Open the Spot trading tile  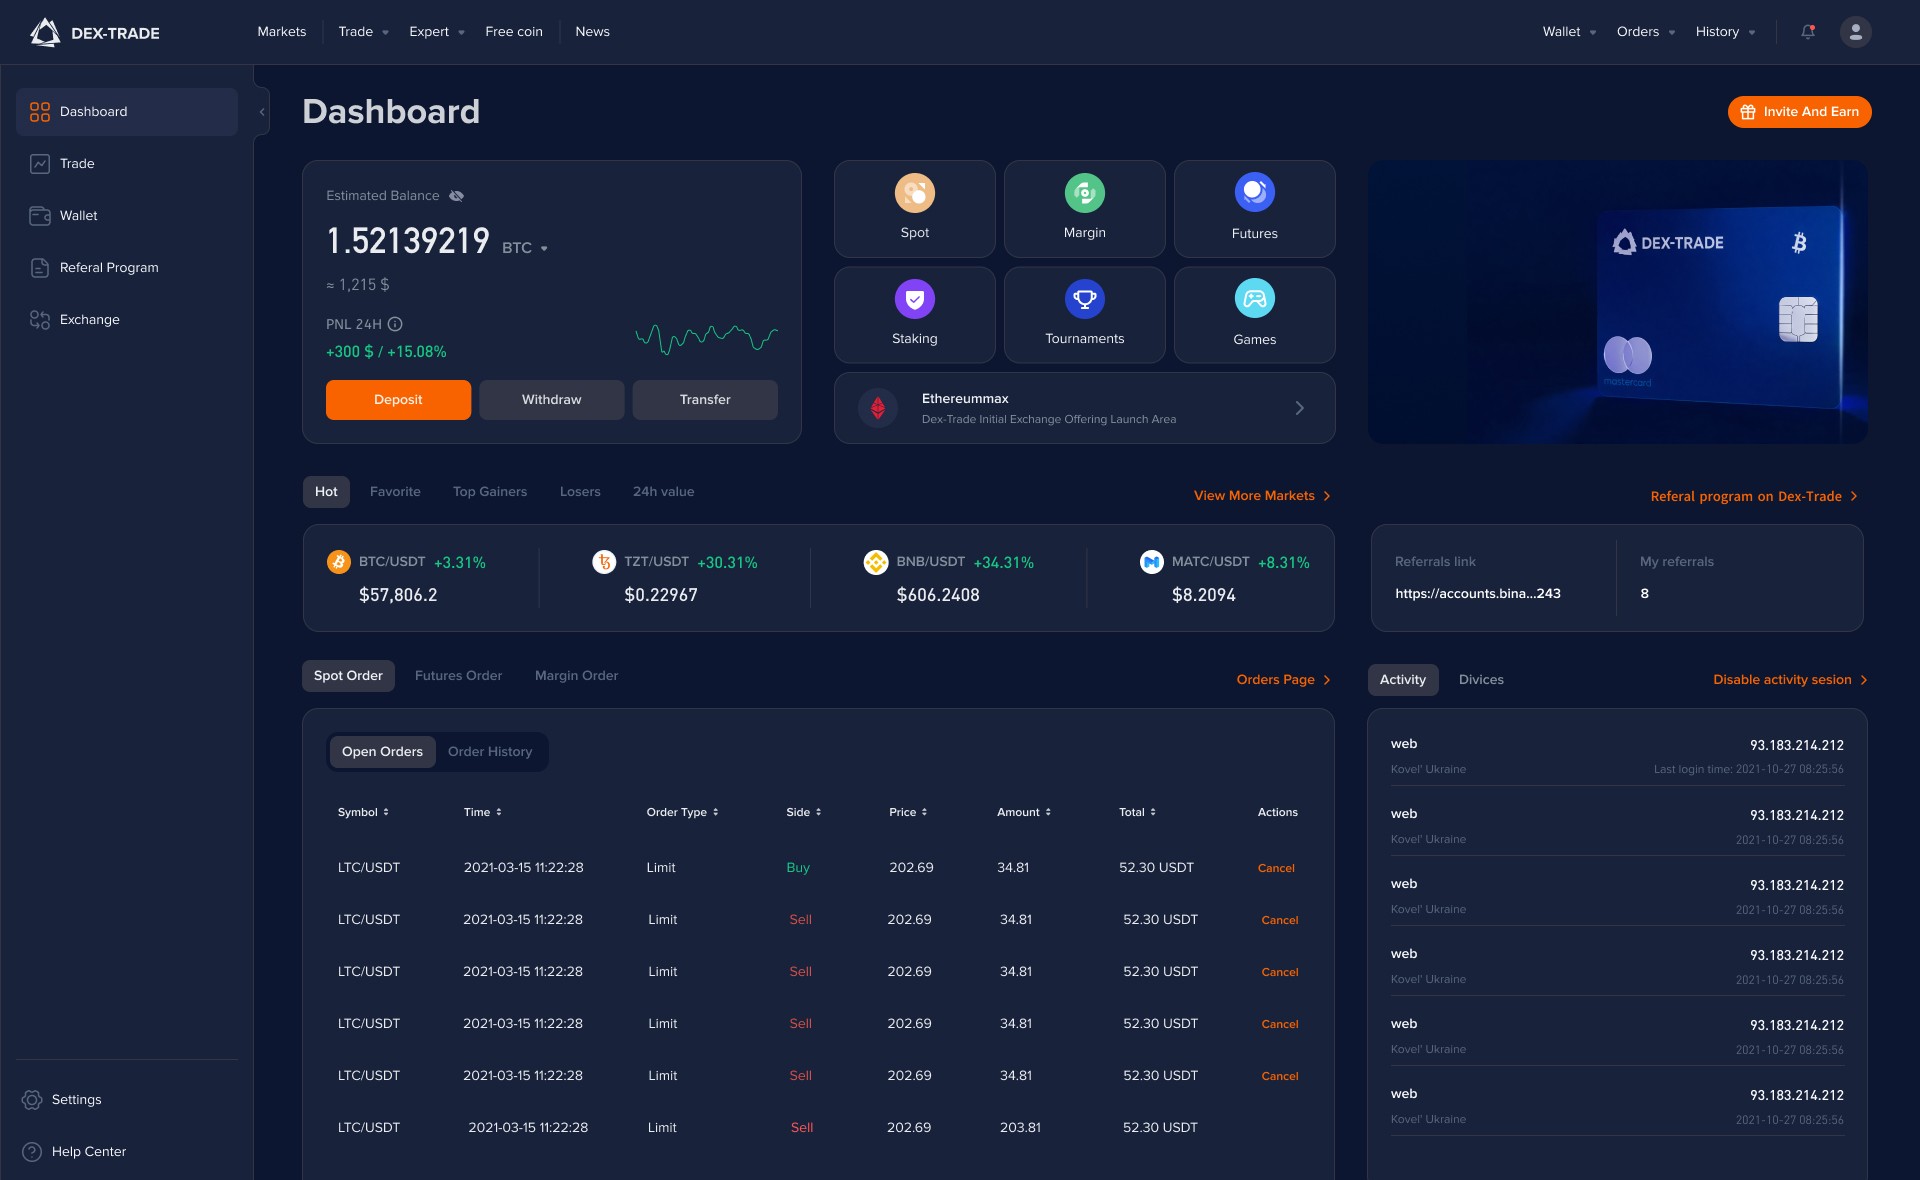tap(914, 209)
